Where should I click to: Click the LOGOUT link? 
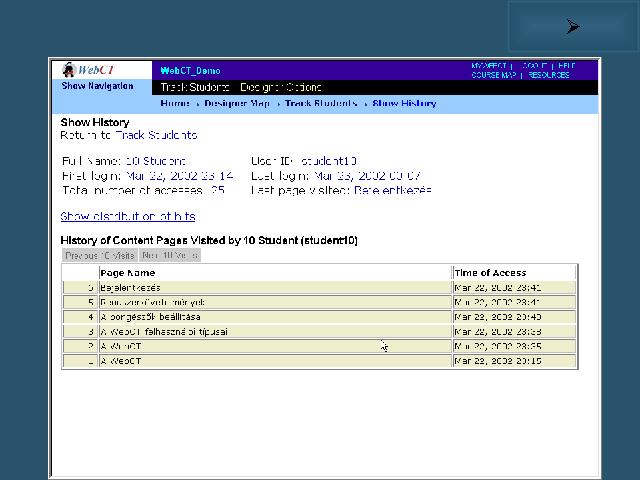tap(535, 66)
